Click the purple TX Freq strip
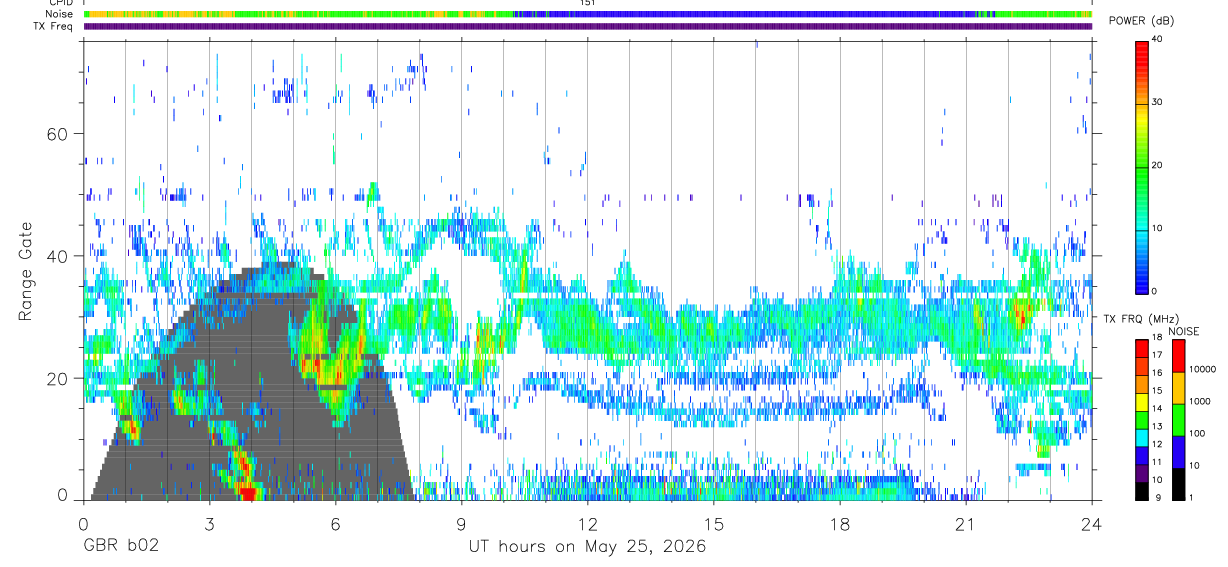 click(x=588, y=26)
